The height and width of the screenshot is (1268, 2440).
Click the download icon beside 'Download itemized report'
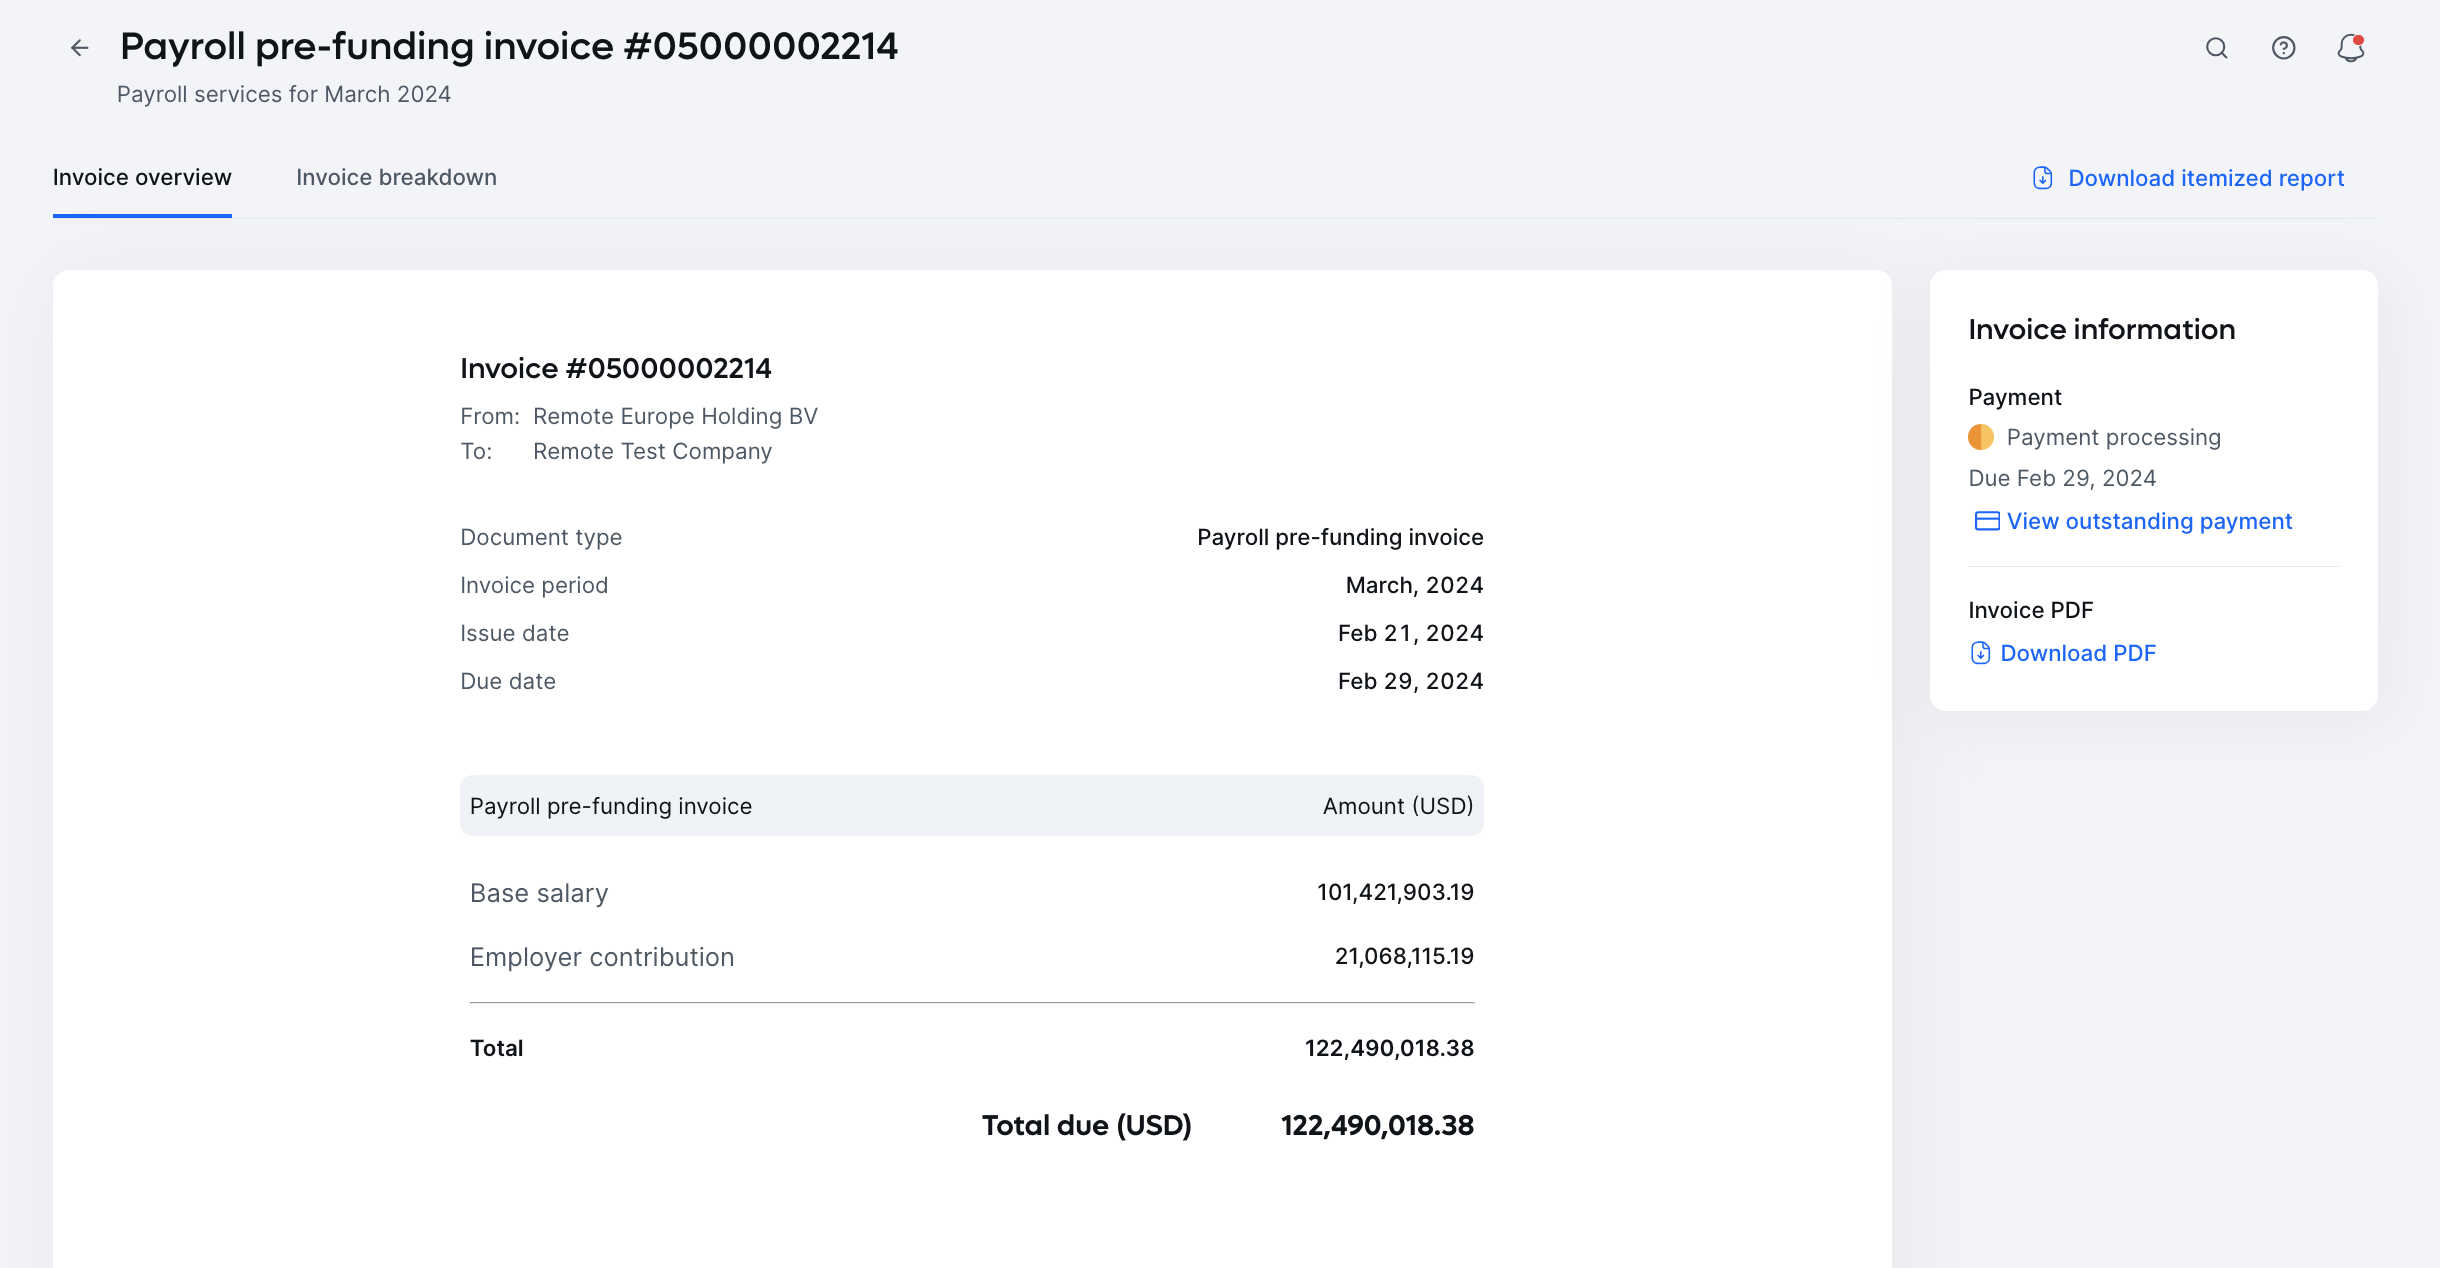click(x=2043, y=178)
